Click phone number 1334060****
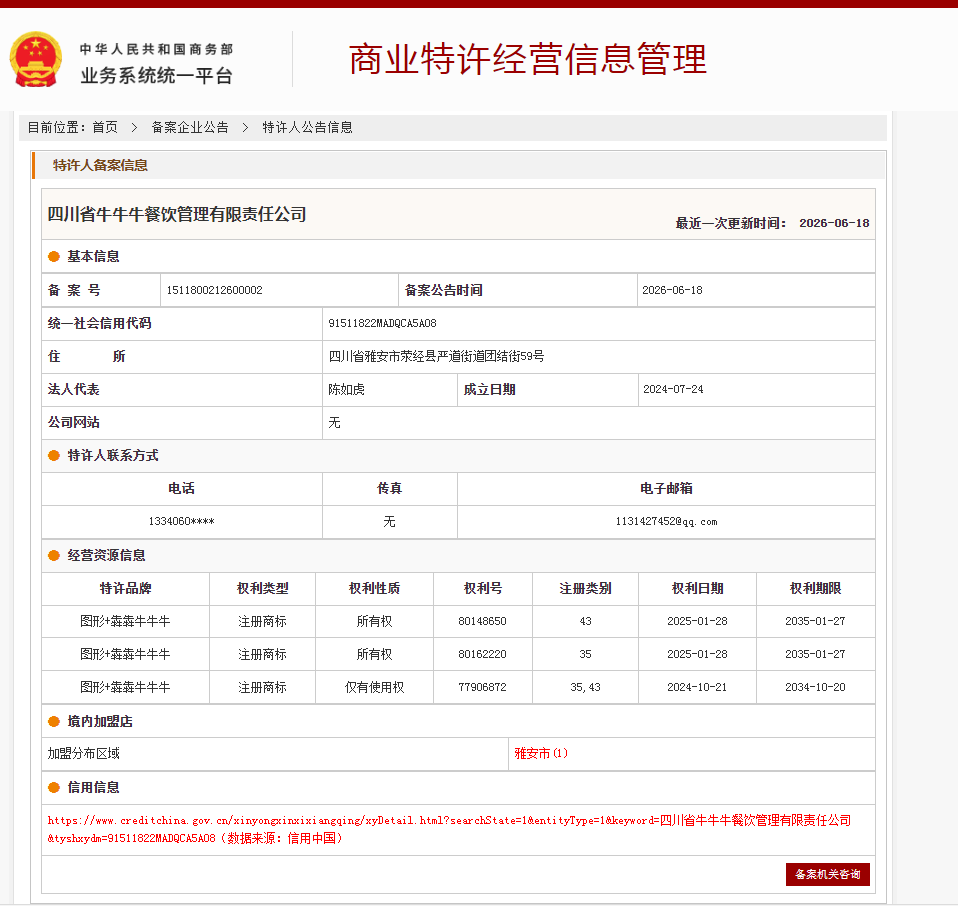958x906 pixels. (181, 521)
